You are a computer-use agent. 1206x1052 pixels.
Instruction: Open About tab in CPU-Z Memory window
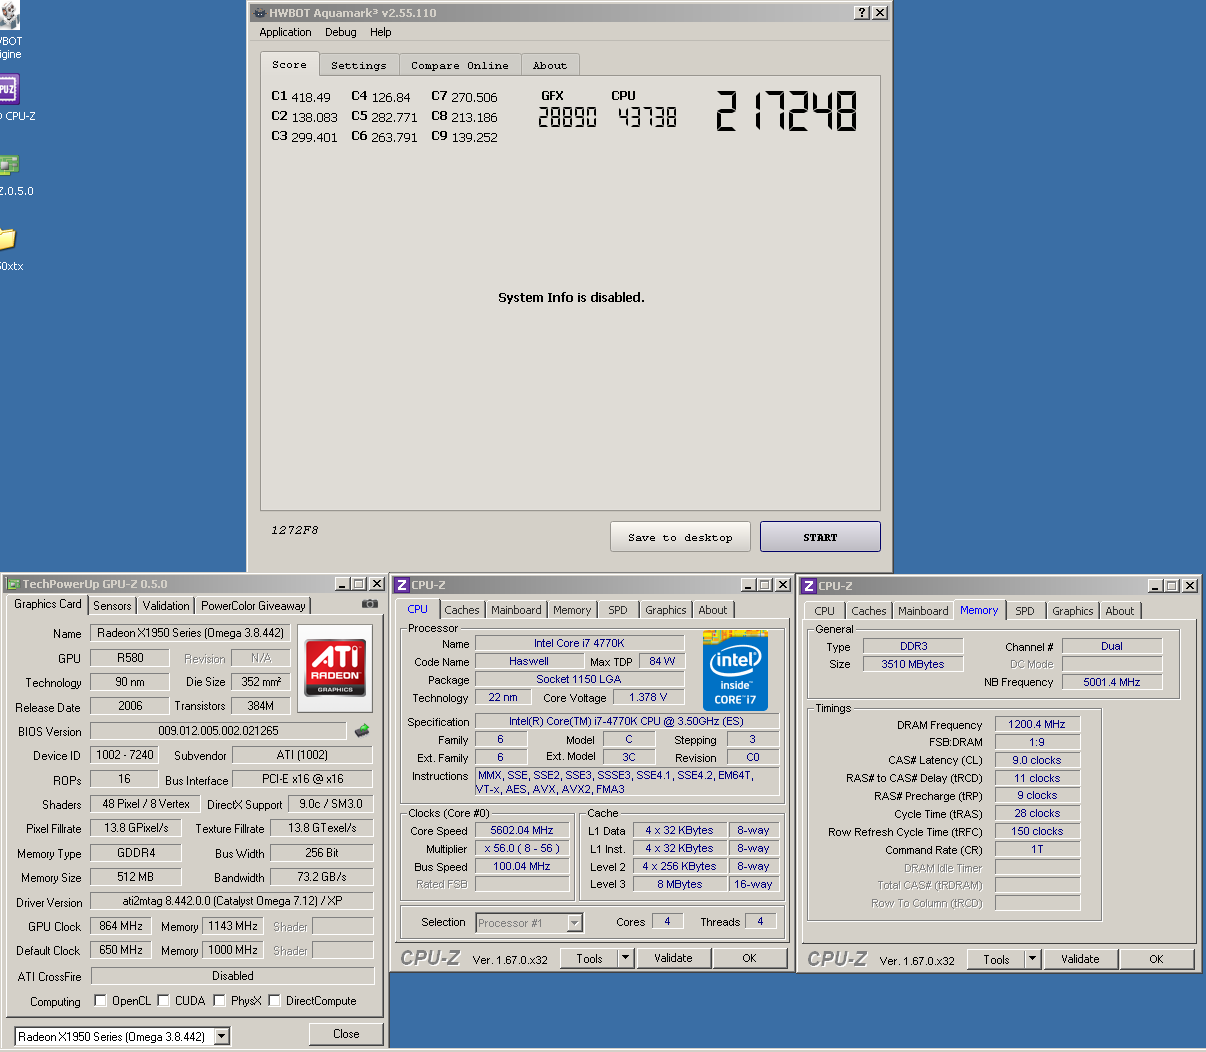click(1120, 611)
